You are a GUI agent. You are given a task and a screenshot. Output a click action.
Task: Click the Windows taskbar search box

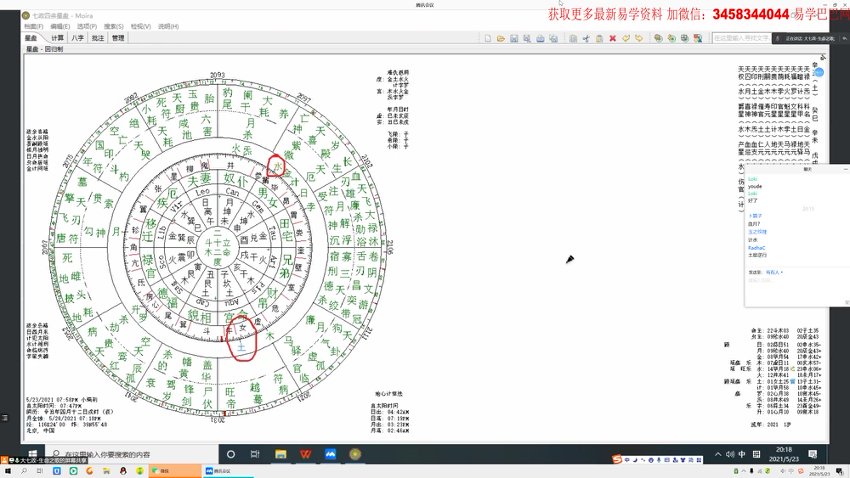(x=132, y=454)
